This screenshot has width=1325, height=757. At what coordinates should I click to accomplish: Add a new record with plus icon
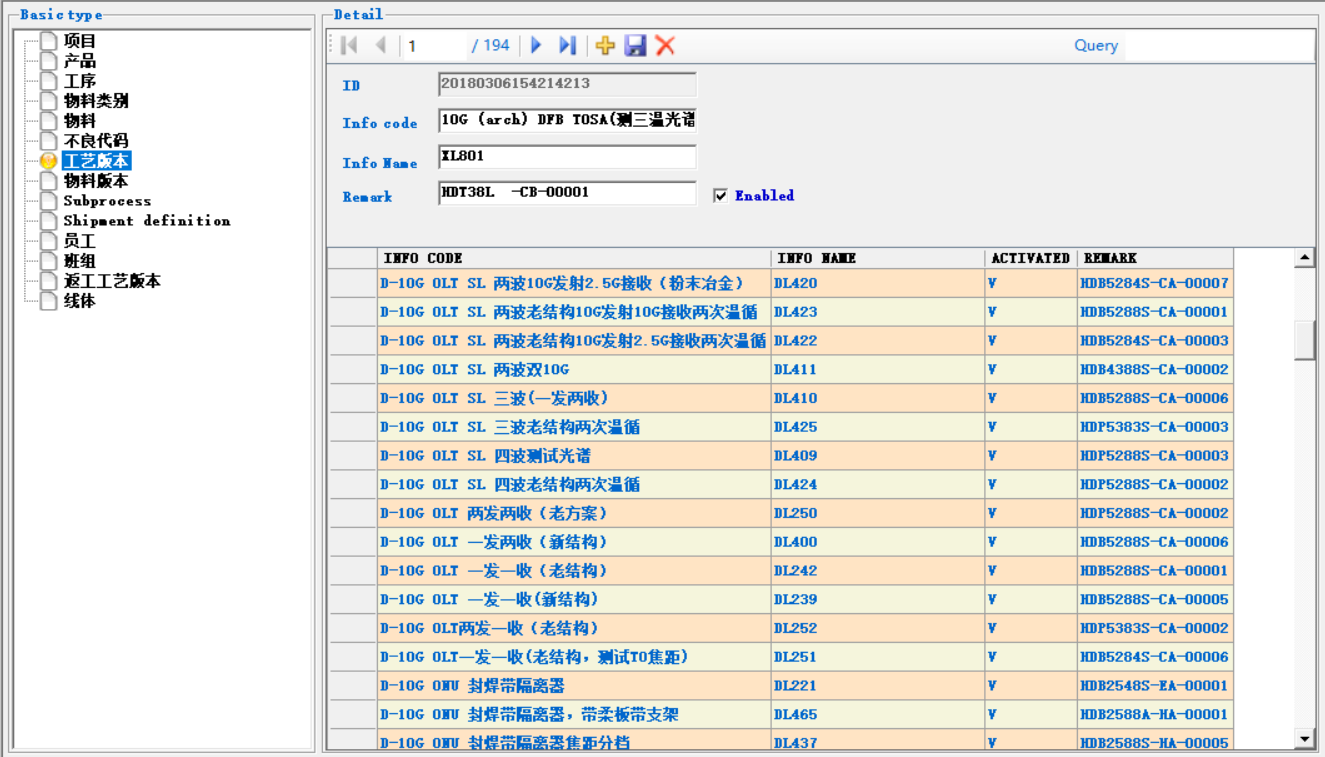[605, 45]
